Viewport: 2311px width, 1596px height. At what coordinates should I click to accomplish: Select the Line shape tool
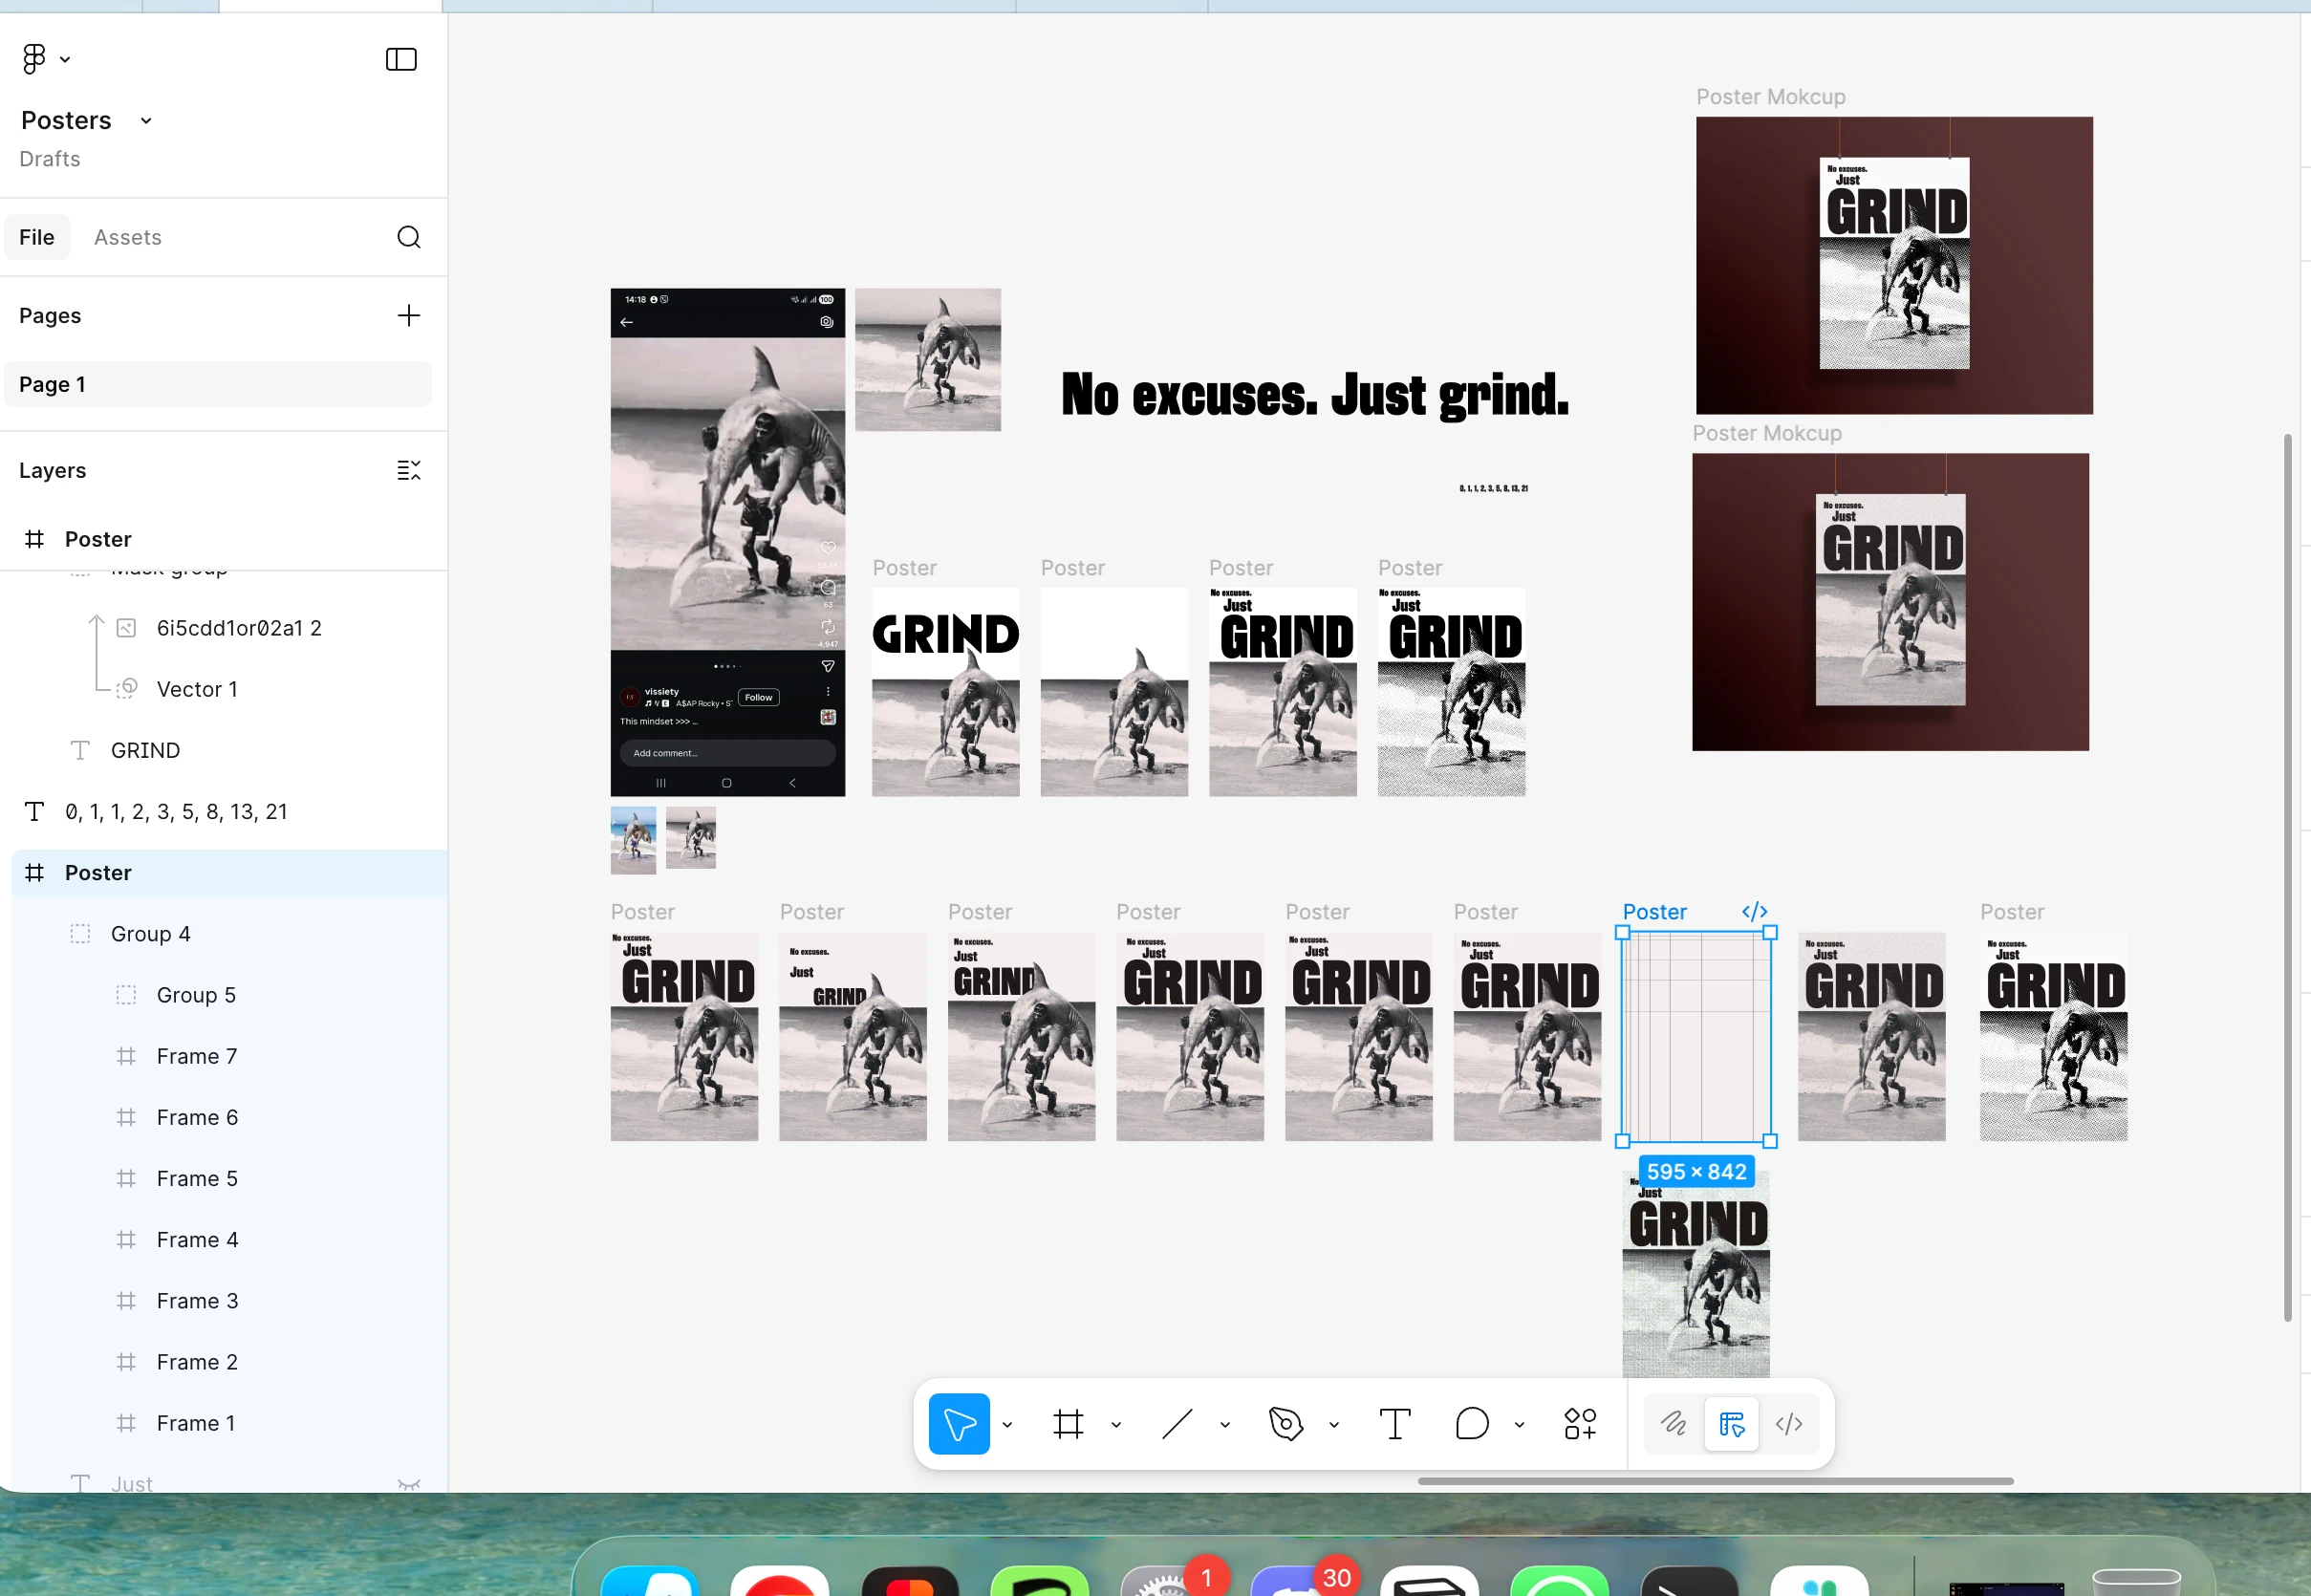pyautogui.click(x=1177, y=1423)
